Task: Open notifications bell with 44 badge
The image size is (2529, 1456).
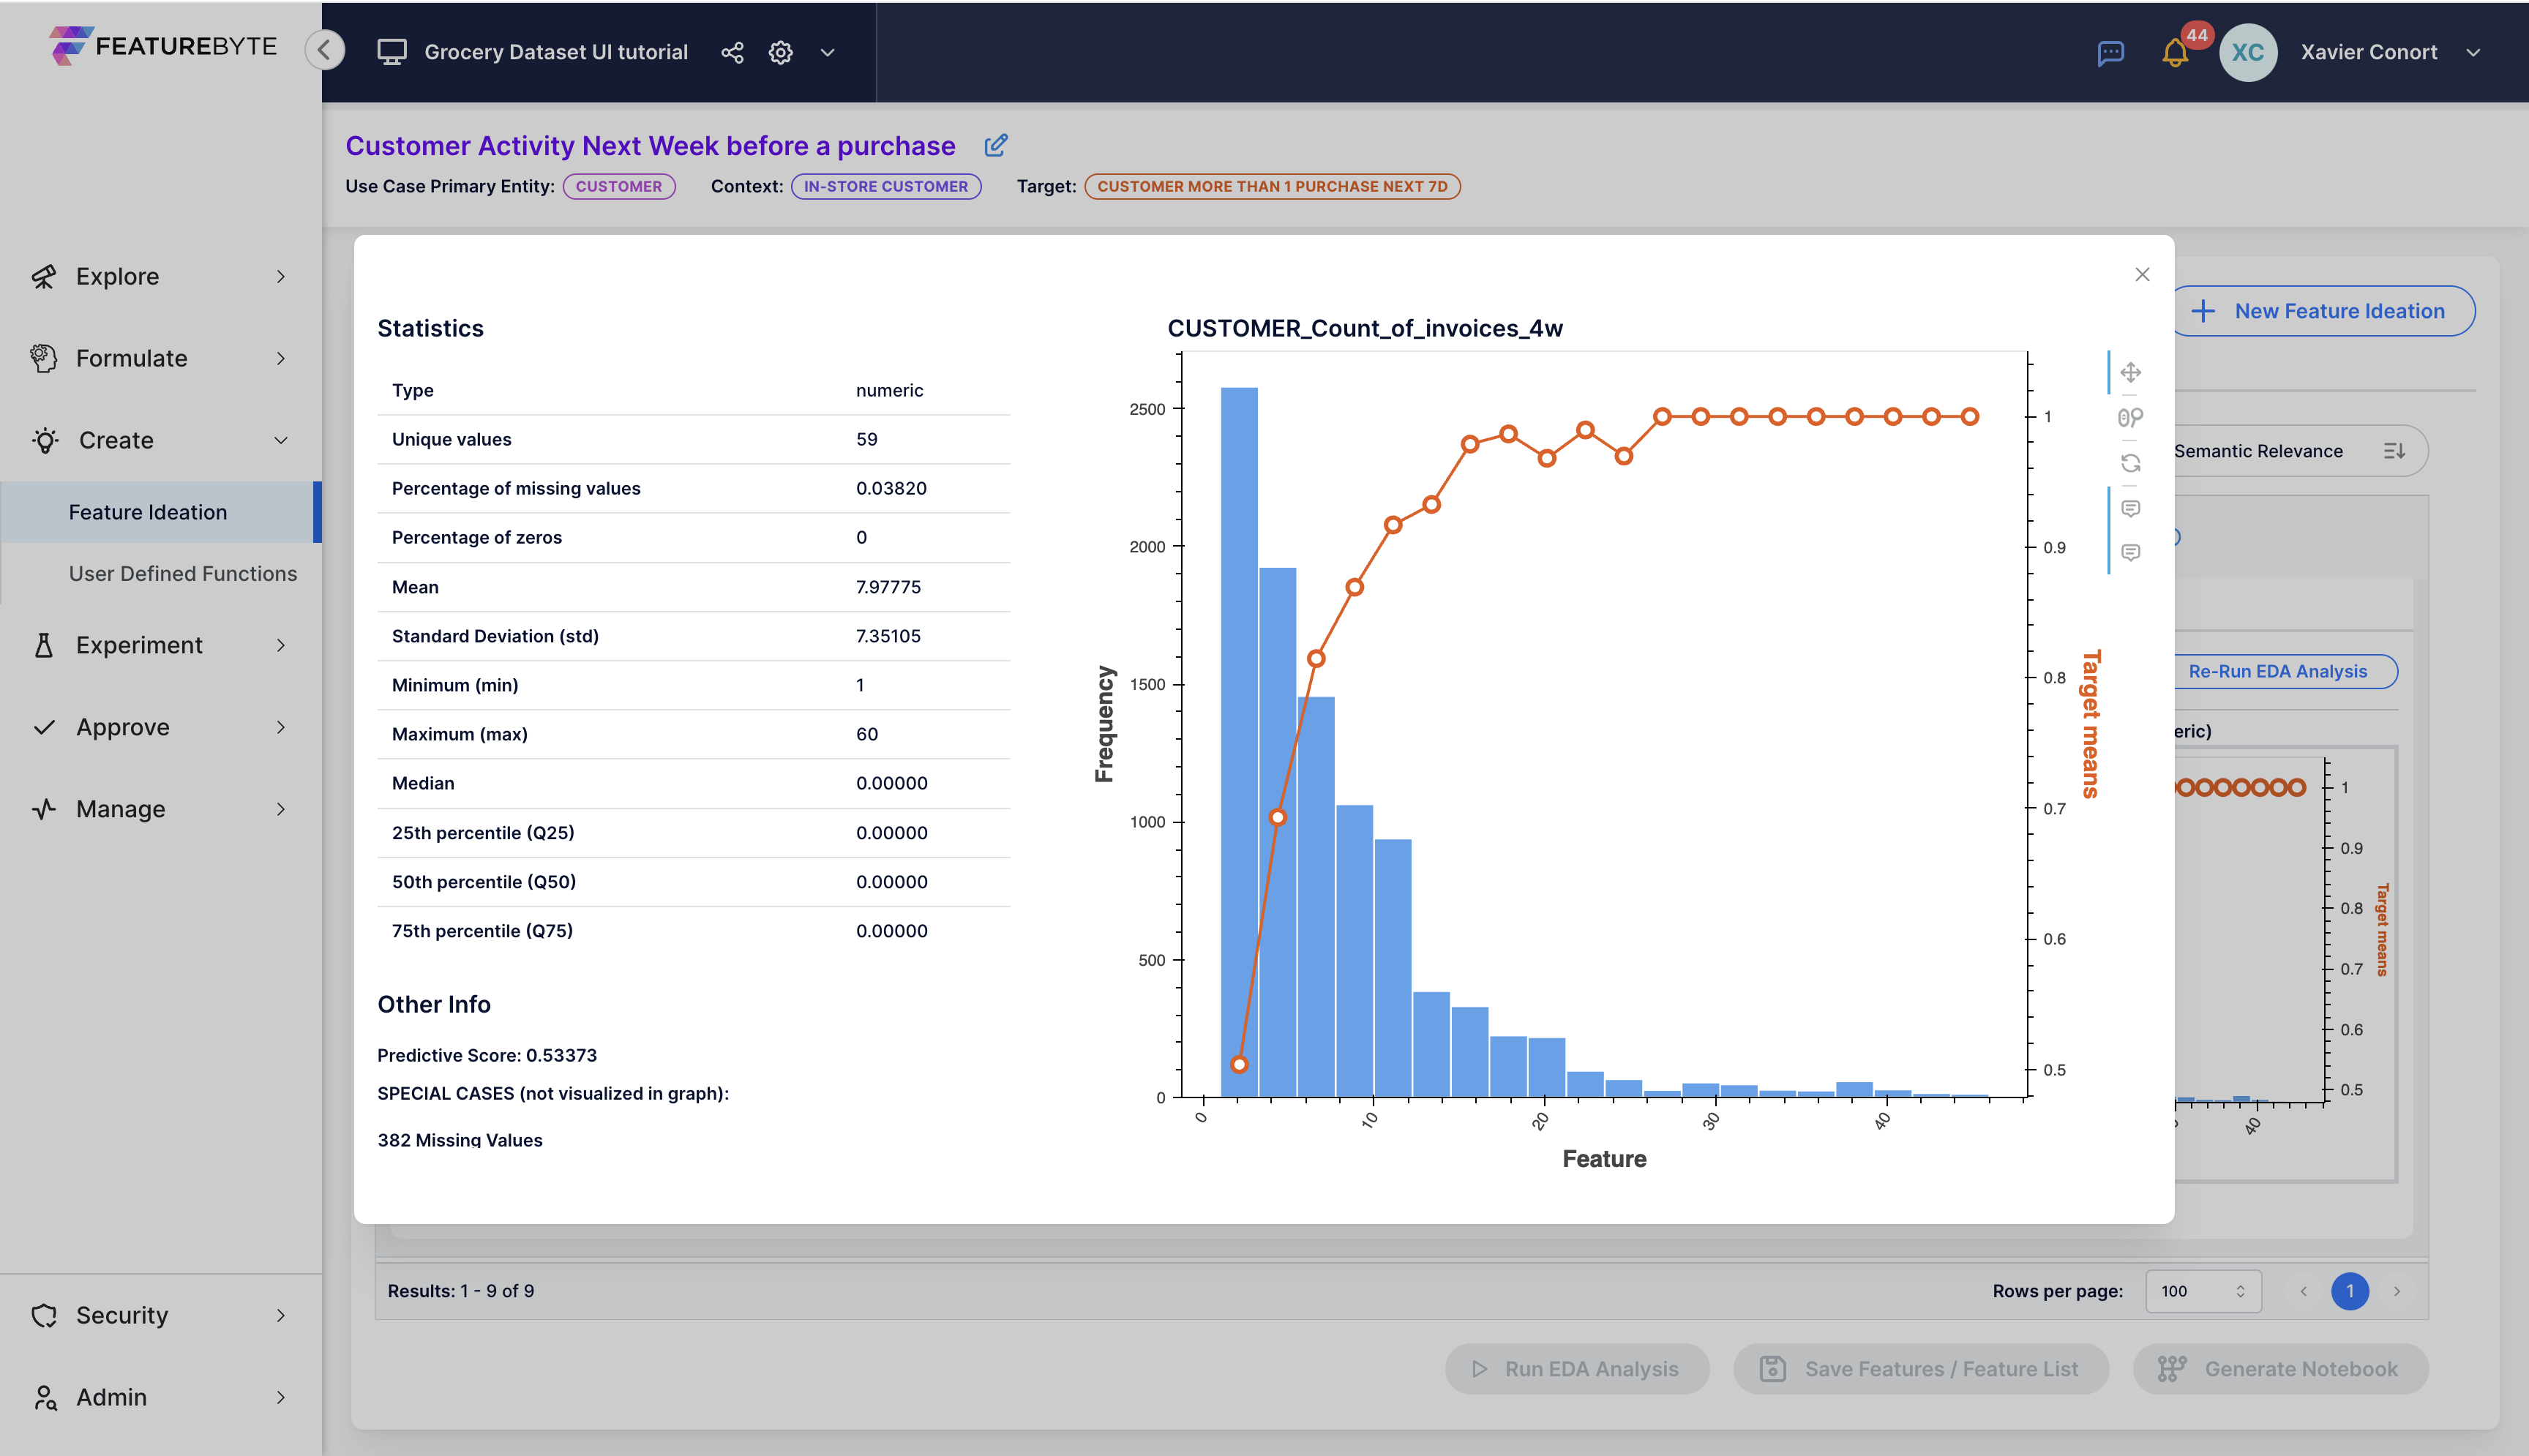Action: [x=2176, y=53]
